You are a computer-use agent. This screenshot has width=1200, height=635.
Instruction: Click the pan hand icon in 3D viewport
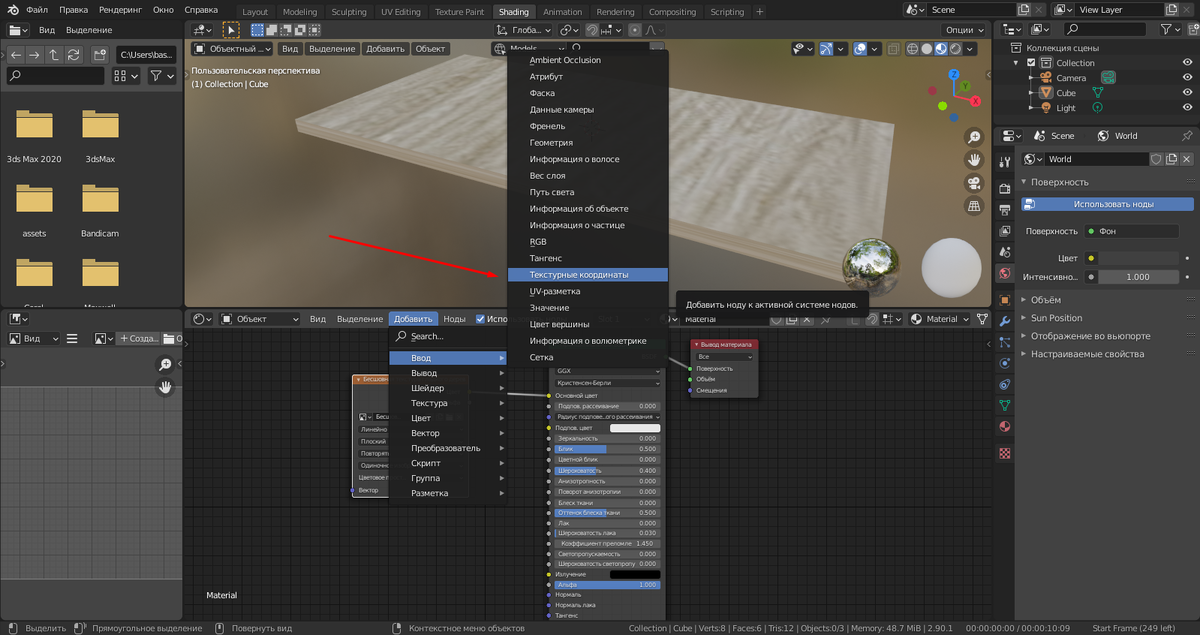(x=974, y=160)
